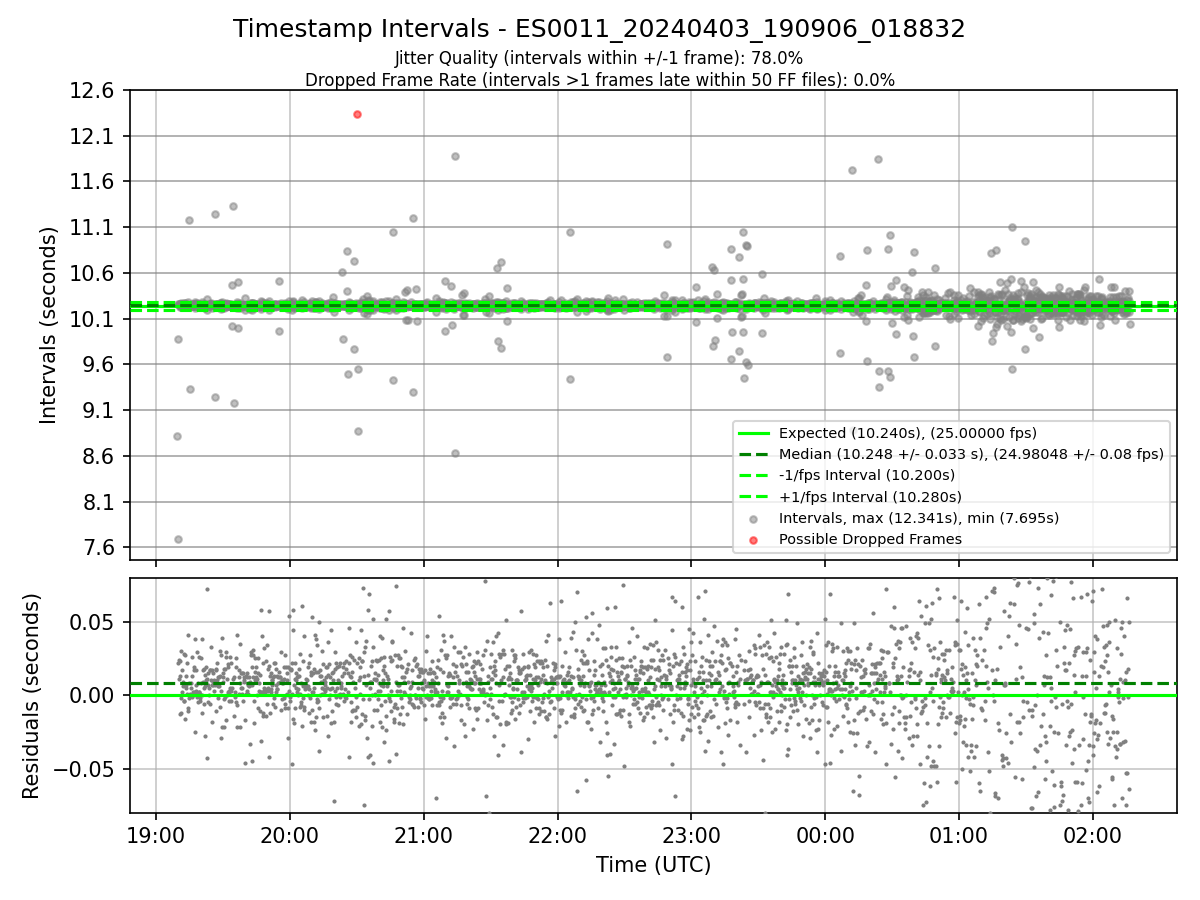The image size is (1200, 900).
Task: Click the '01:00' x-axis tick label
Action: click(x=959, y=834)
